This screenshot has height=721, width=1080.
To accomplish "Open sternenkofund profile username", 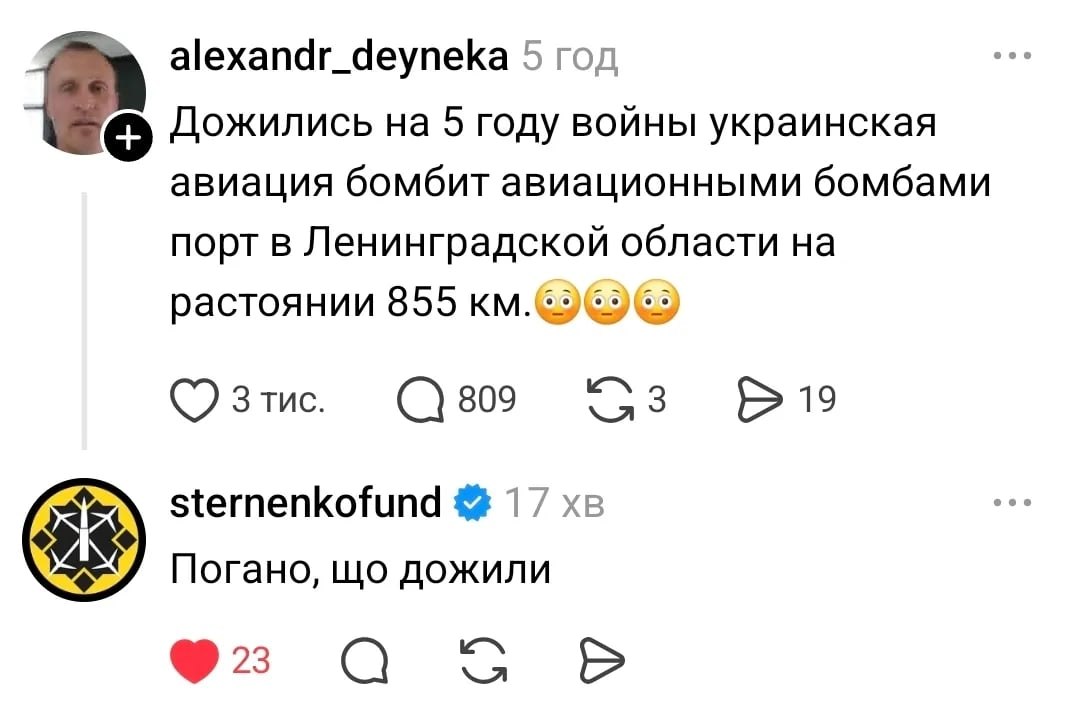I will (305, 503).
